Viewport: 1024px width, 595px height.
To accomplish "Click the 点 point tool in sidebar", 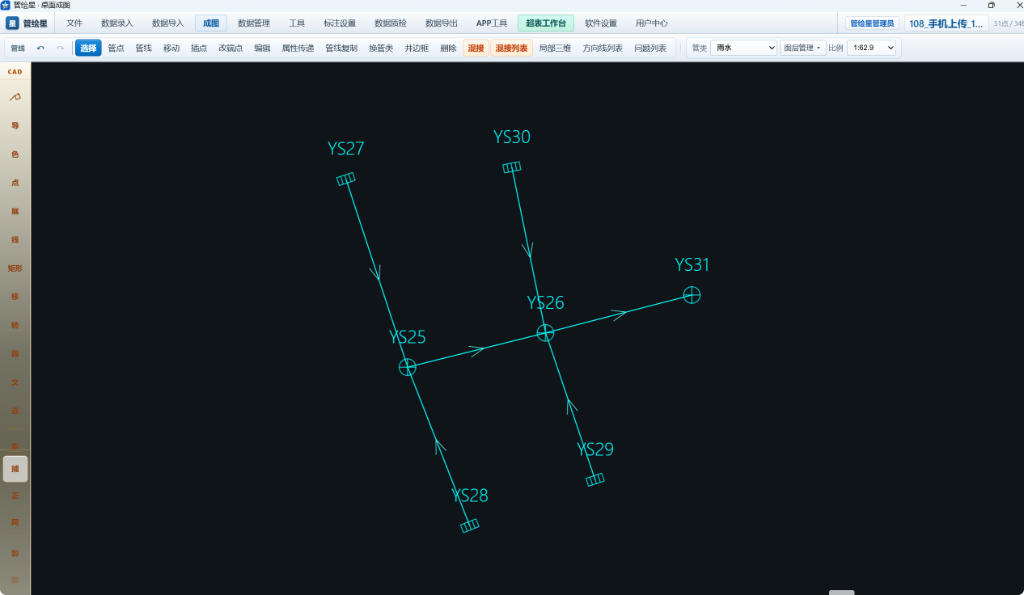I will [15, 183].
